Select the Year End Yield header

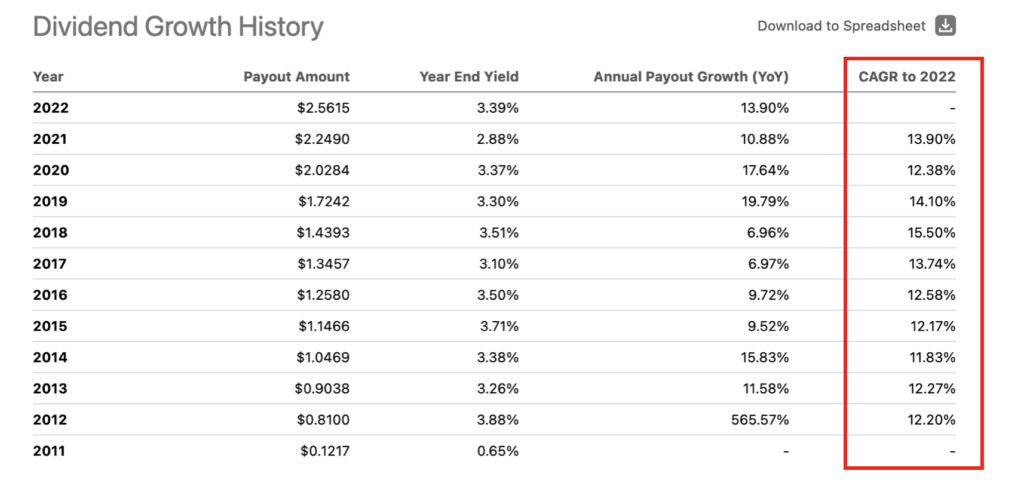click(469, 76)
